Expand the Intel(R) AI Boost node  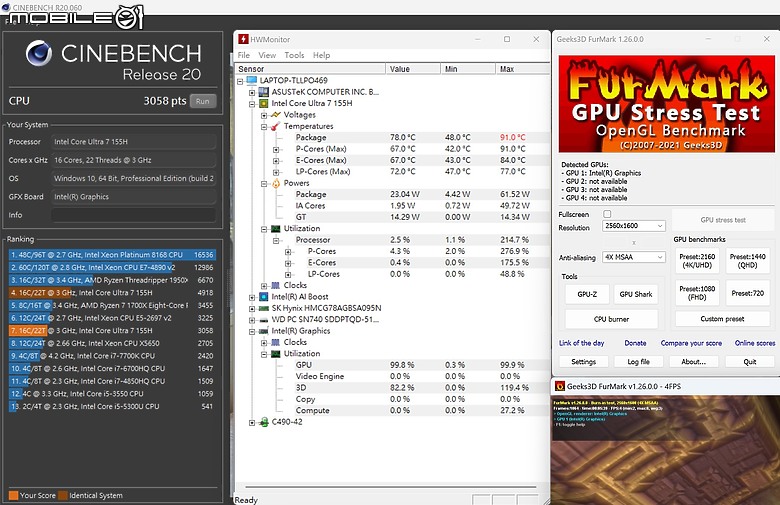(252, 297)
